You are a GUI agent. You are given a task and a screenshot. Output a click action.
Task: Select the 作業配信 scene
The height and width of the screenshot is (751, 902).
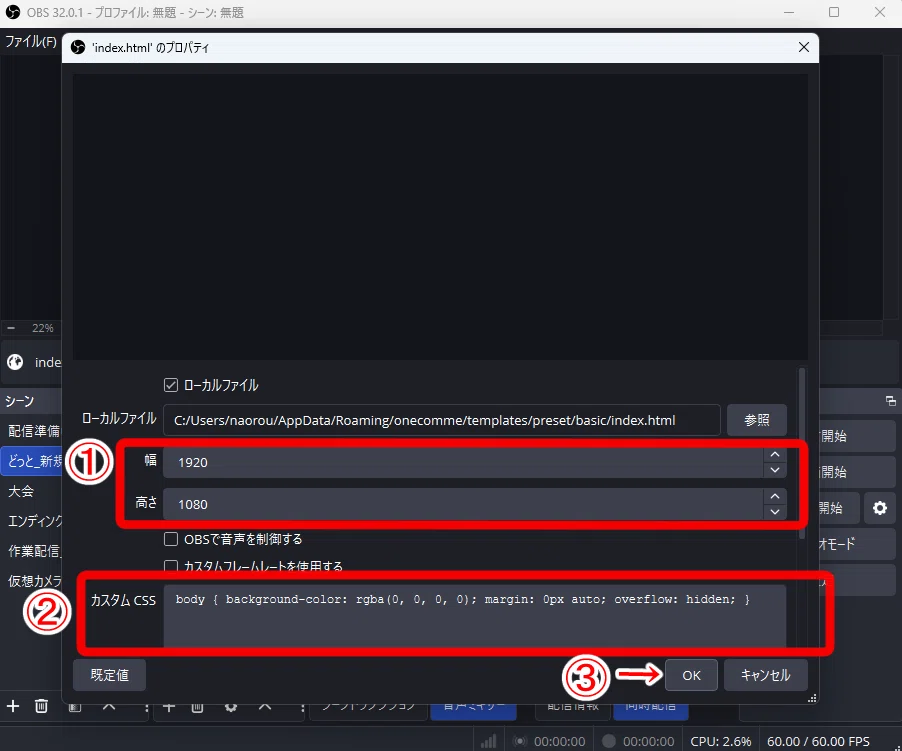point(32,551)
